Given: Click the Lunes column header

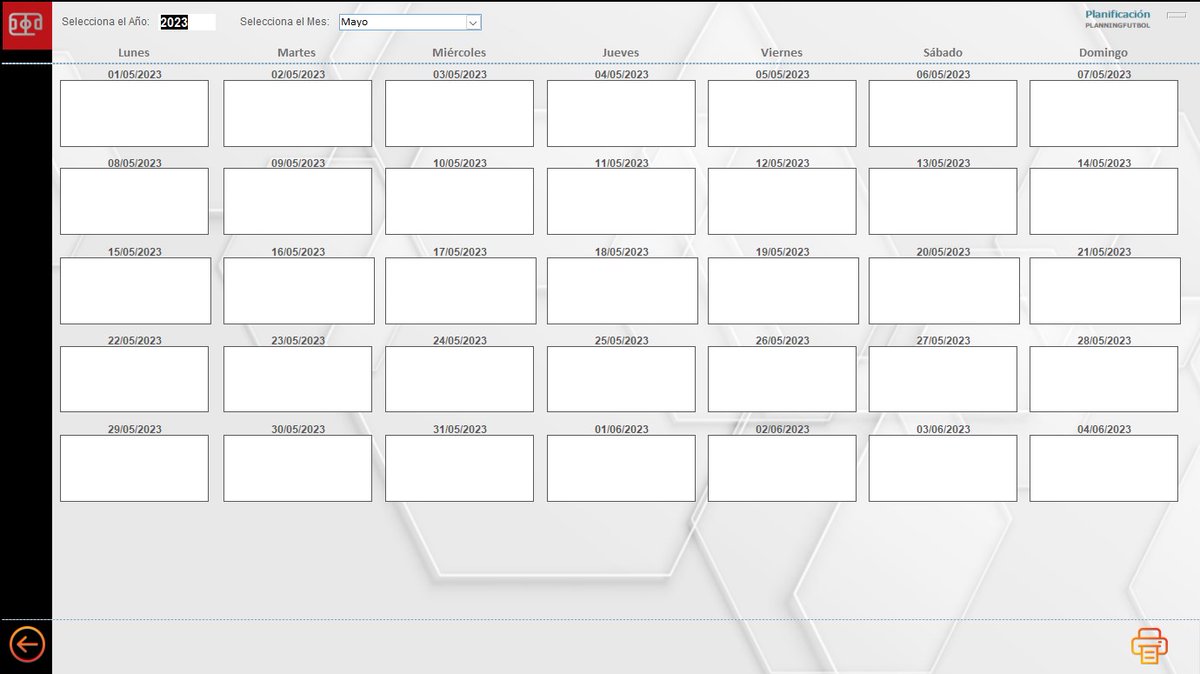Looking at the screenshot, I should (x=134, y=52).
